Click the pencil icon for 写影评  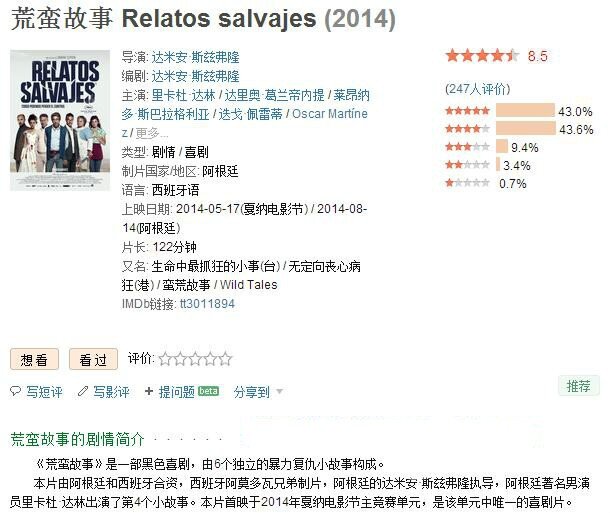click(x=82, y=391)
